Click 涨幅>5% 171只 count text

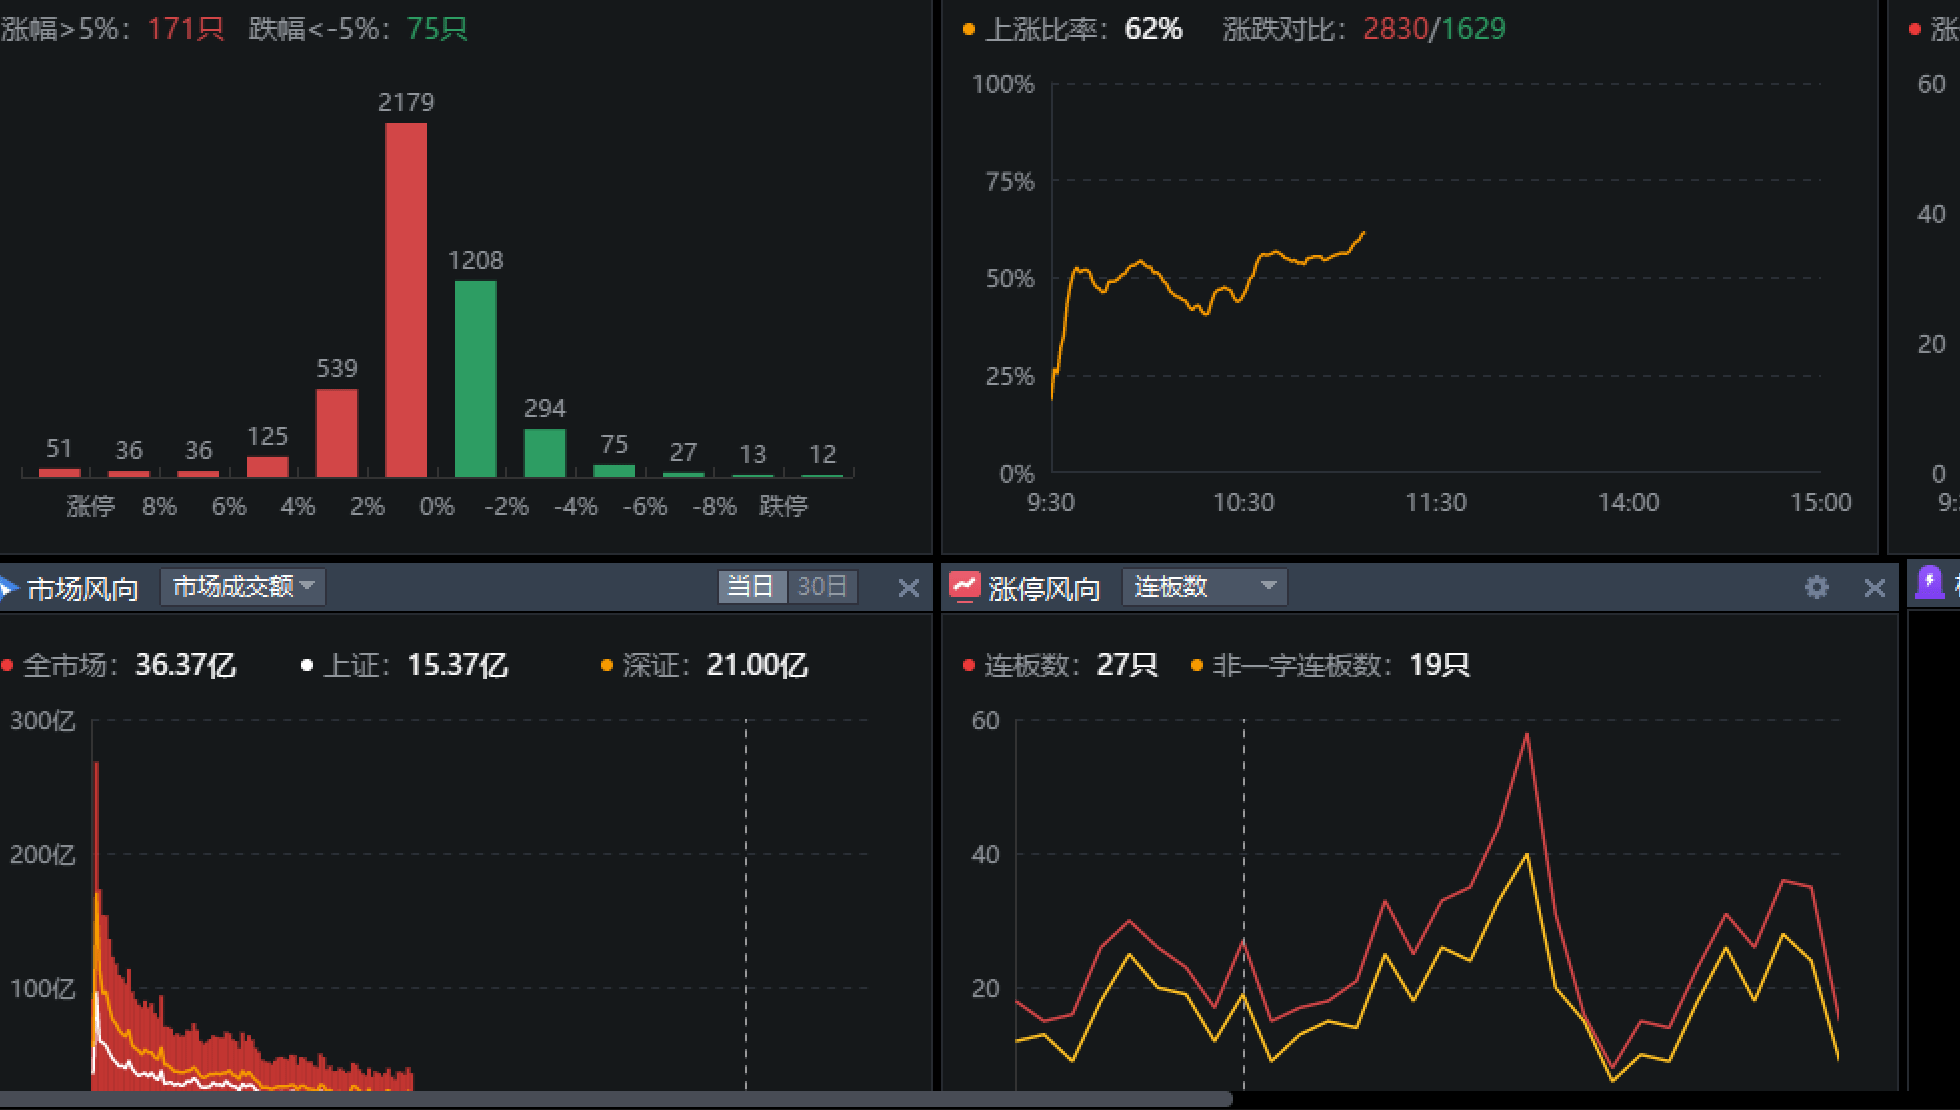(185, 29)
